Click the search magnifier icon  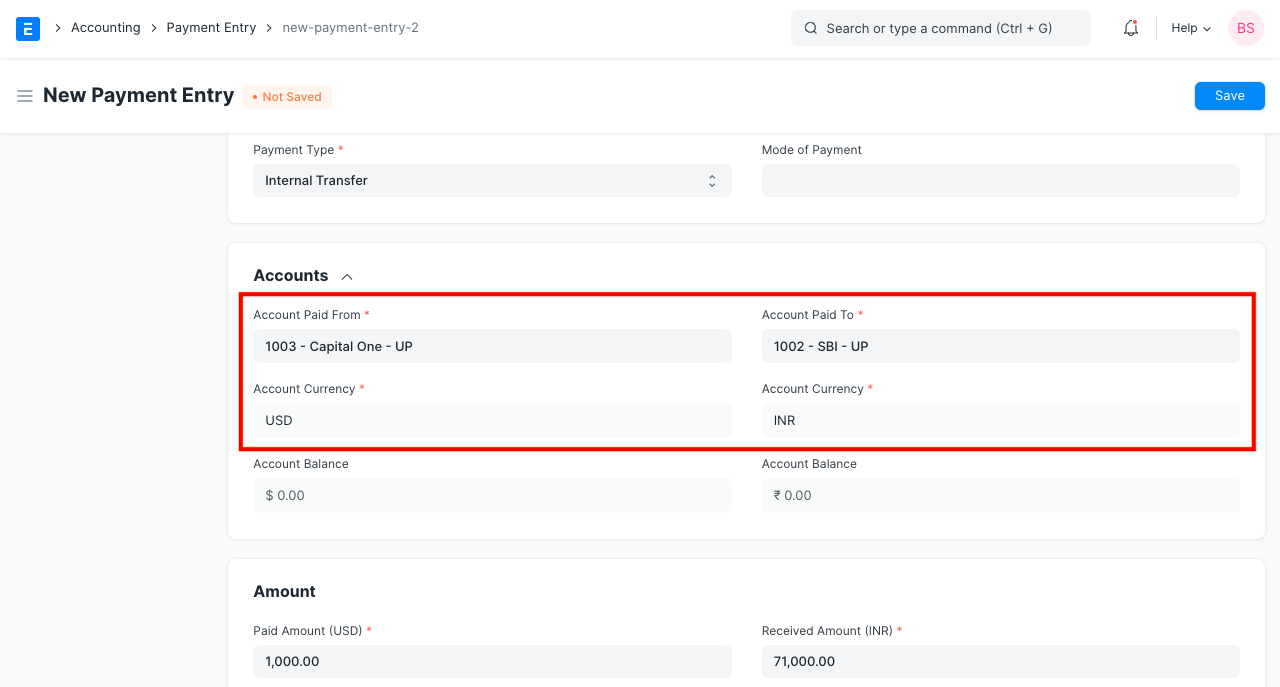point(811,28)
